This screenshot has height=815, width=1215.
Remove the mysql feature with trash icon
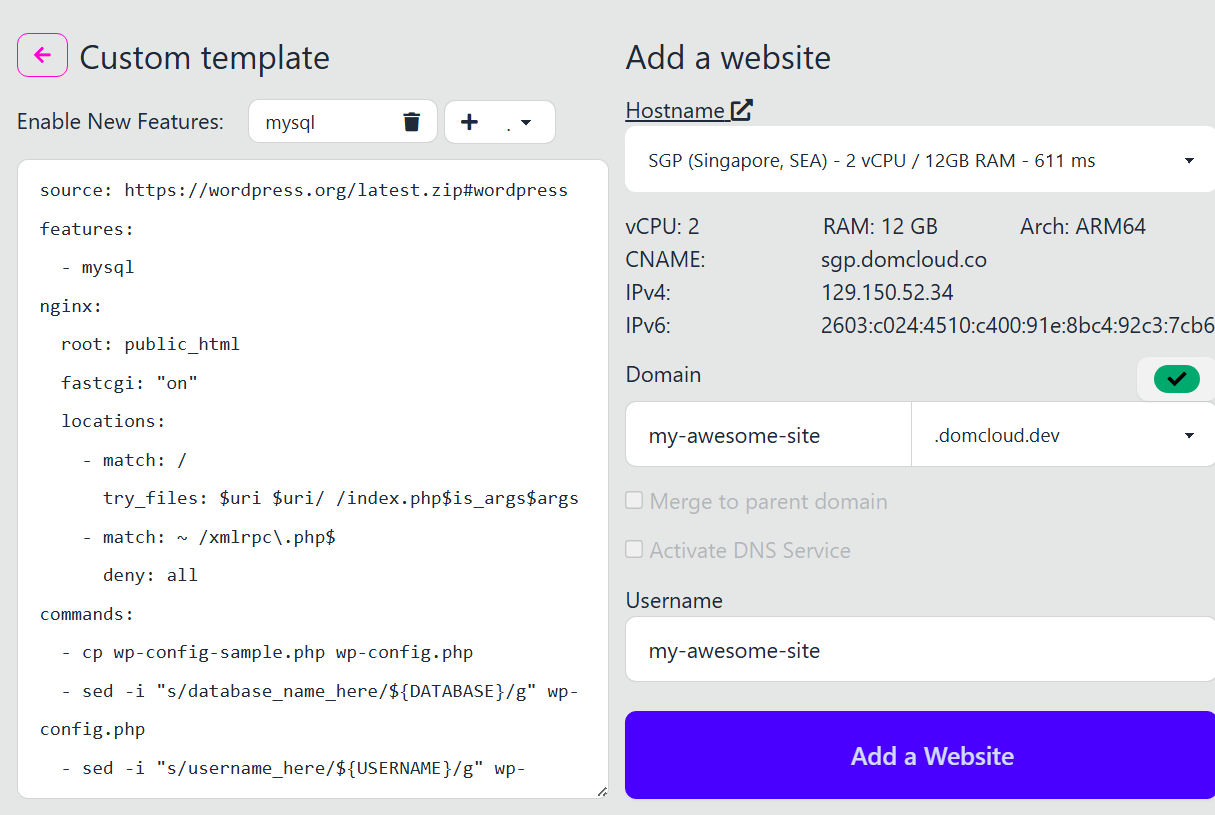click(411, 122)
